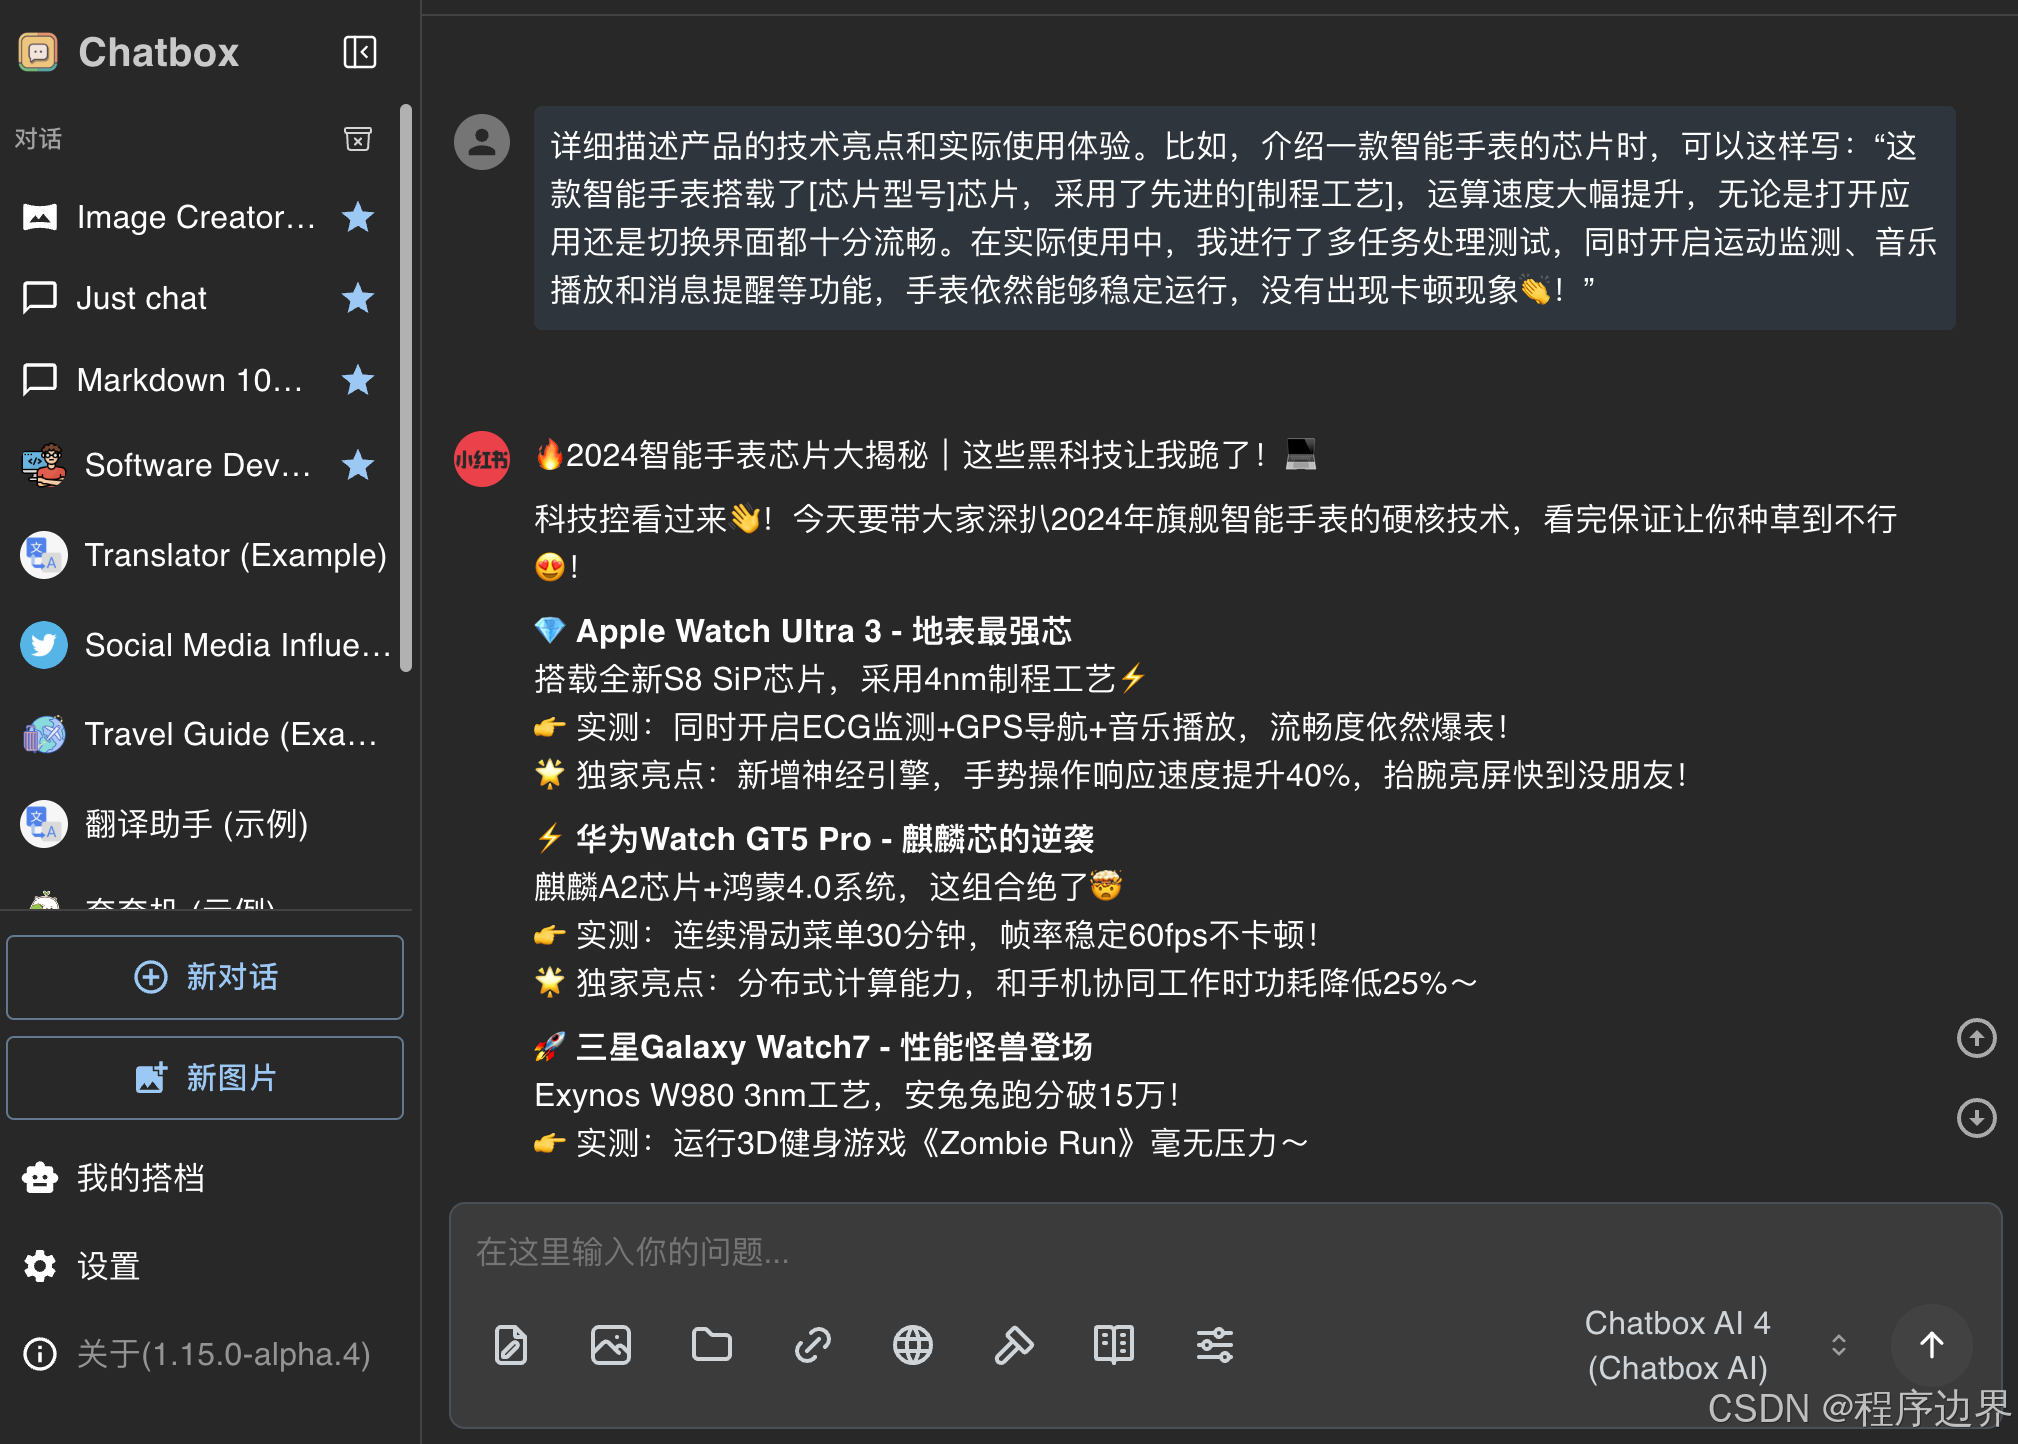Toggle web browsing with the globe icon
This screenshot has height=1444, width=2018.
[913, 1345]
